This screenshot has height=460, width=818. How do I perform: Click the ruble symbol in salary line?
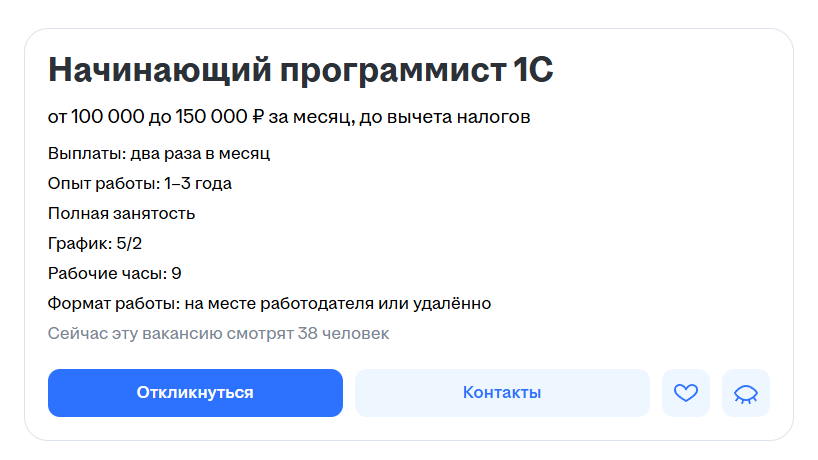tap(258, 117)
